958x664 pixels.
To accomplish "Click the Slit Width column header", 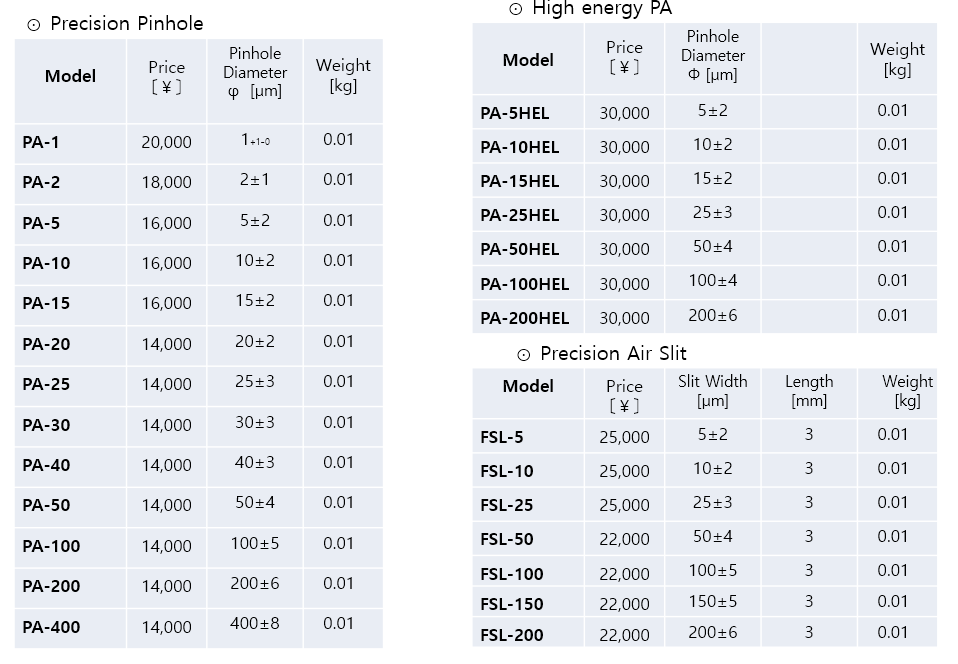I will point(712,391).
